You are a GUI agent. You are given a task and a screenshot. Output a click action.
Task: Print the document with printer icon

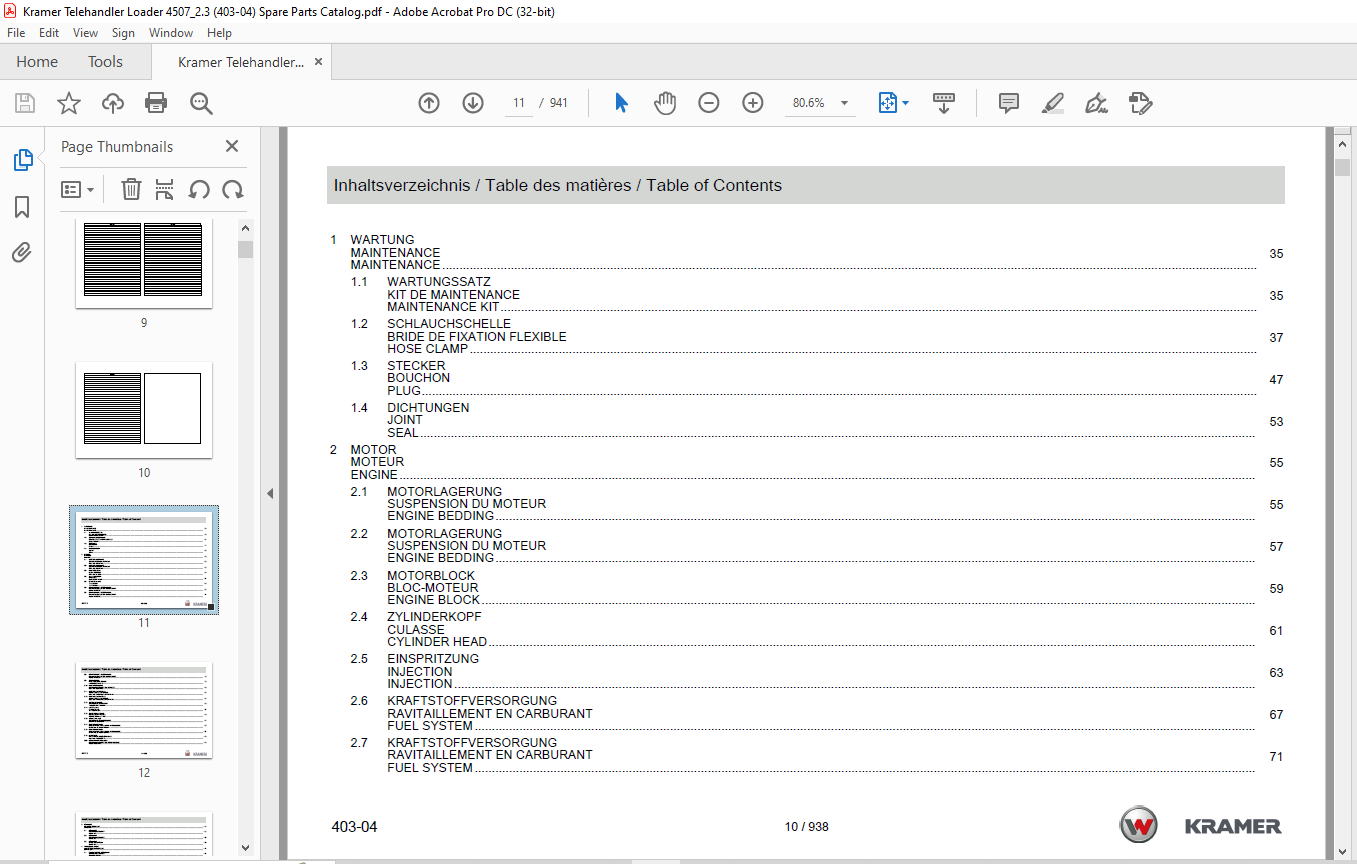pos(156,103)
